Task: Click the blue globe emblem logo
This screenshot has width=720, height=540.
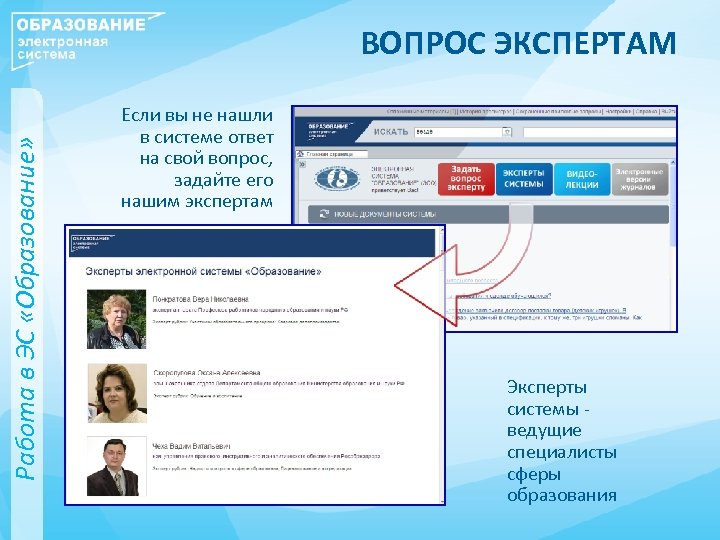Action: 337,179
